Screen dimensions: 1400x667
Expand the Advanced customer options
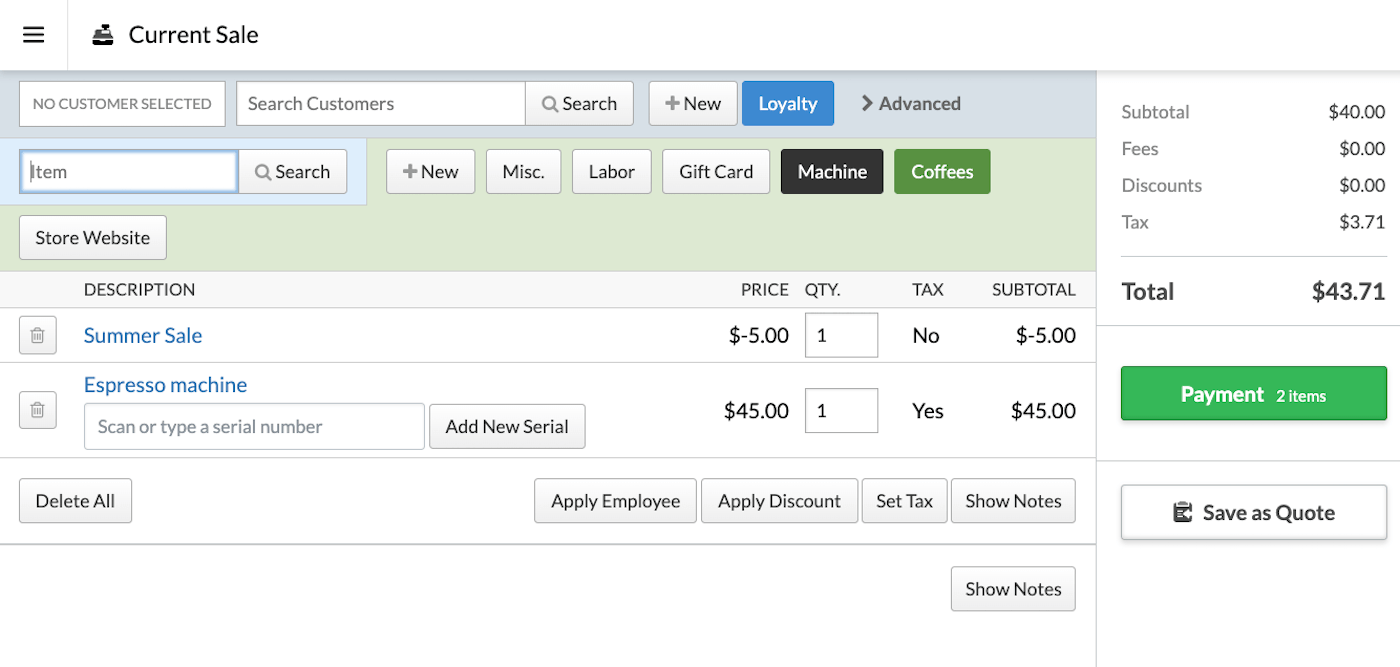(x=911, y=103)
